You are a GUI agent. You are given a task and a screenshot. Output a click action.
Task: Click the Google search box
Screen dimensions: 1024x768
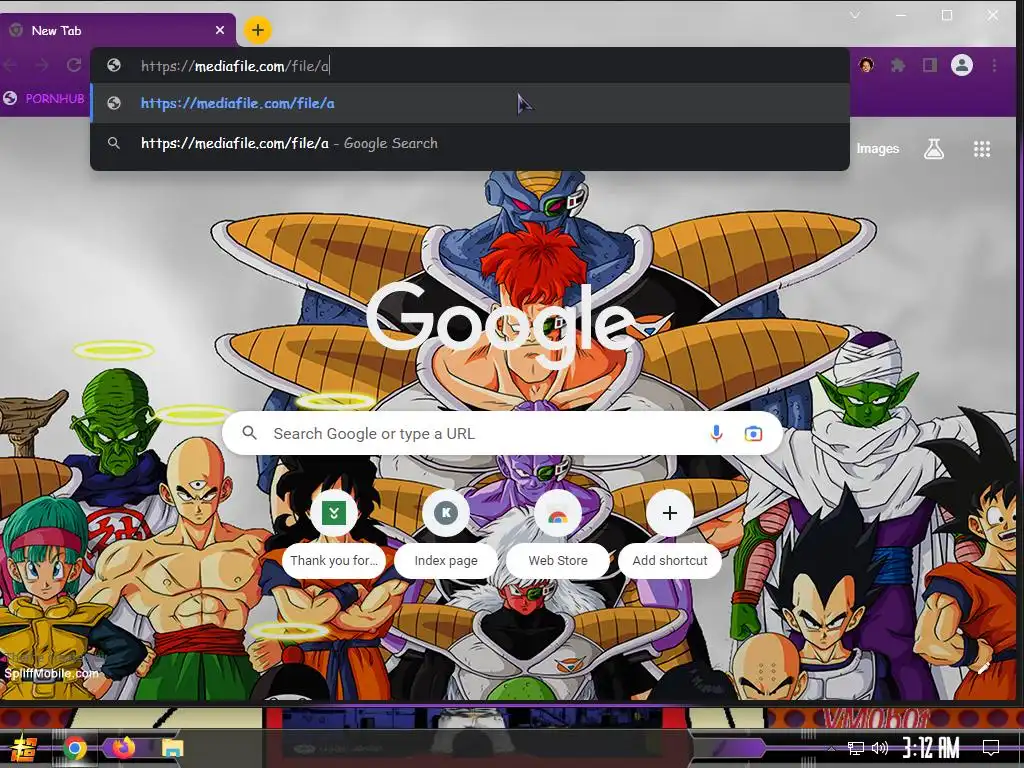[502, 433]
